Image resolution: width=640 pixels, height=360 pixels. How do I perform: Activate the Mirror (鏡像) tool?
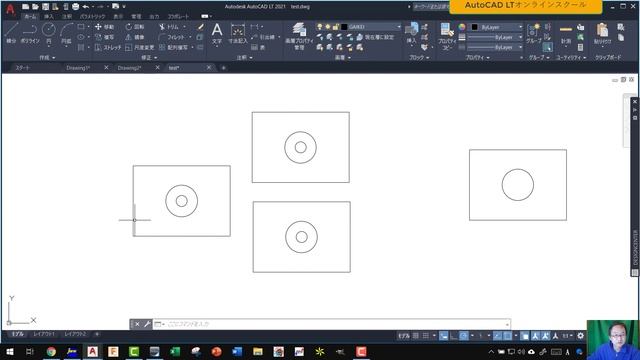tap(135, 37)
